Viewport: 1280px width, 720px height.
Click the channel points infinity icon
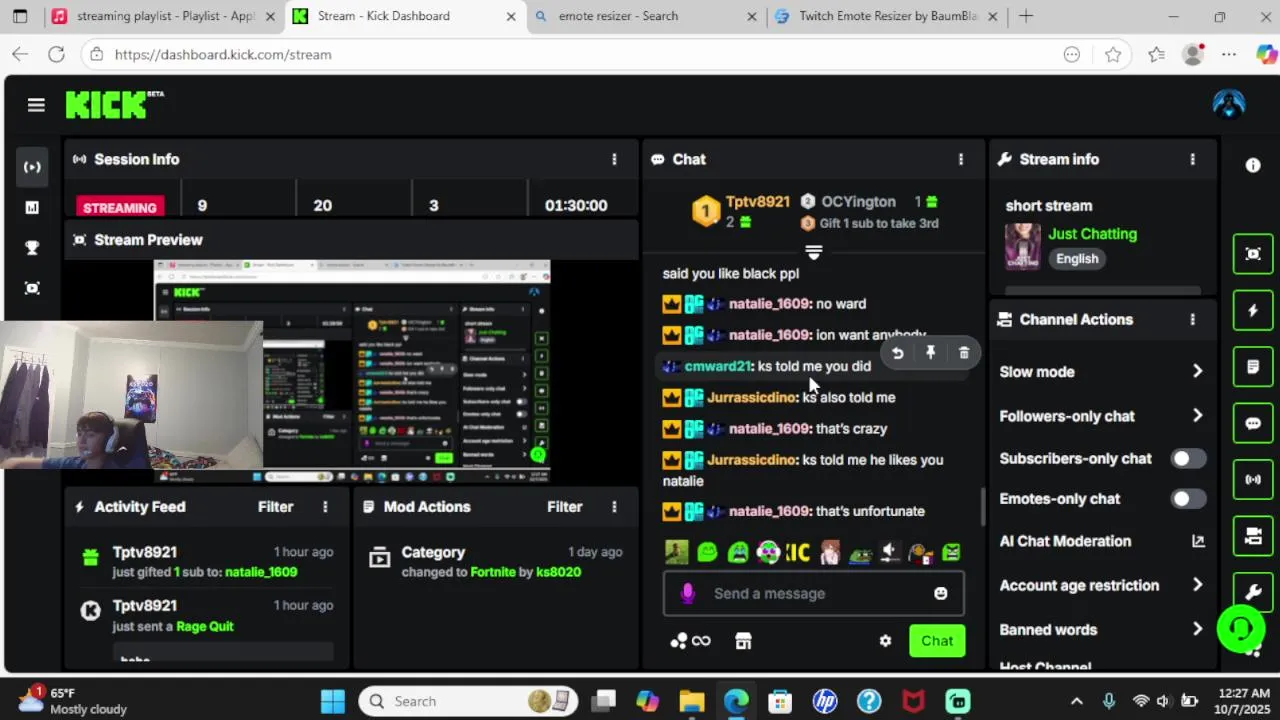[x=690, y=641]
